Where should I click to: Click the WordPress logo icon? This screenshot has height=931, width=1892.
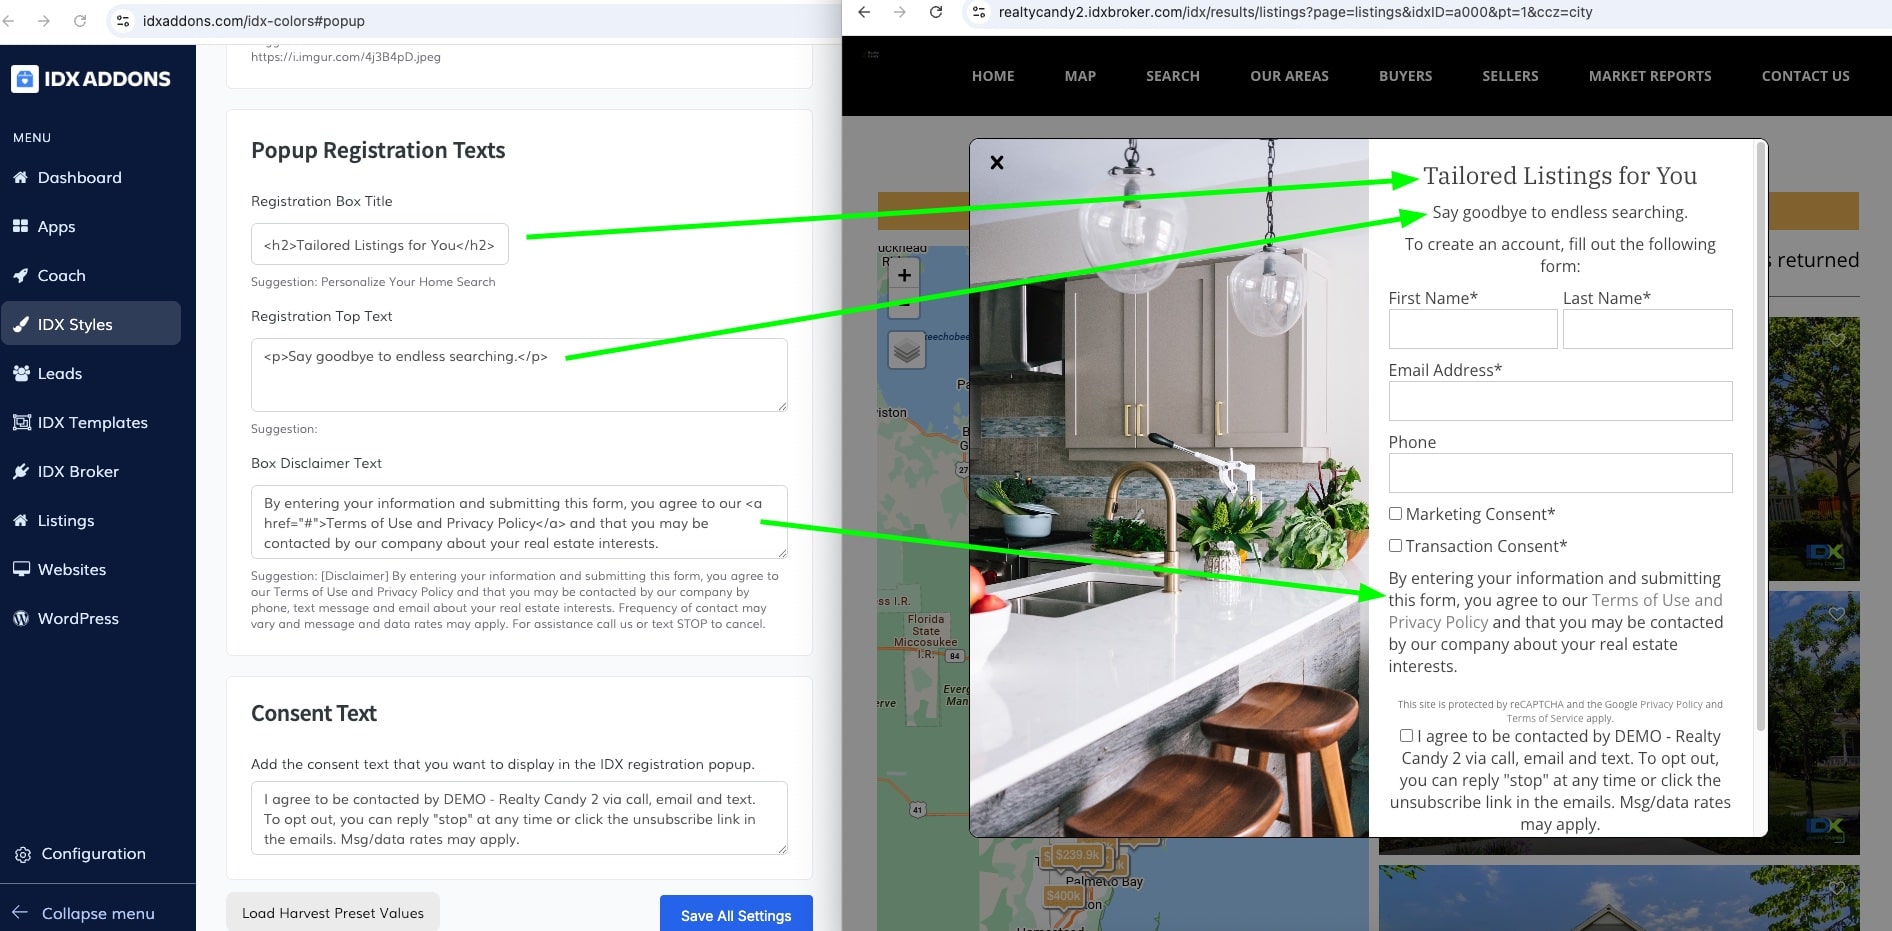[x=20, y=618]
